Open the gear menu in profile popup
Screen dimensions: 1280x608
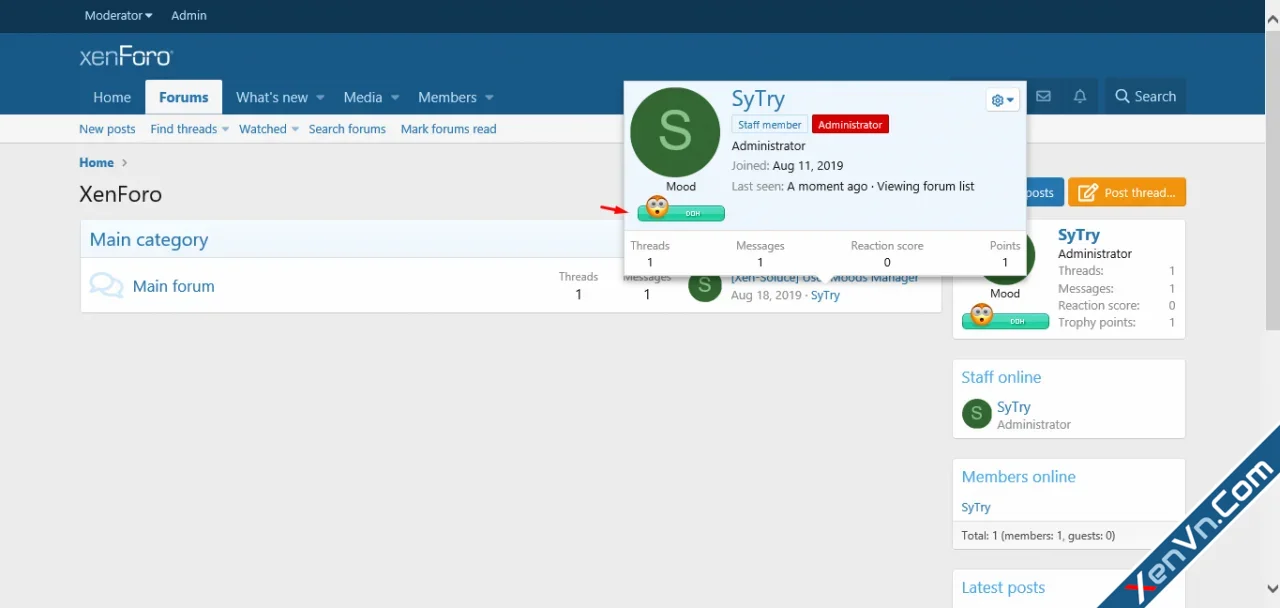coord(1002,100)
